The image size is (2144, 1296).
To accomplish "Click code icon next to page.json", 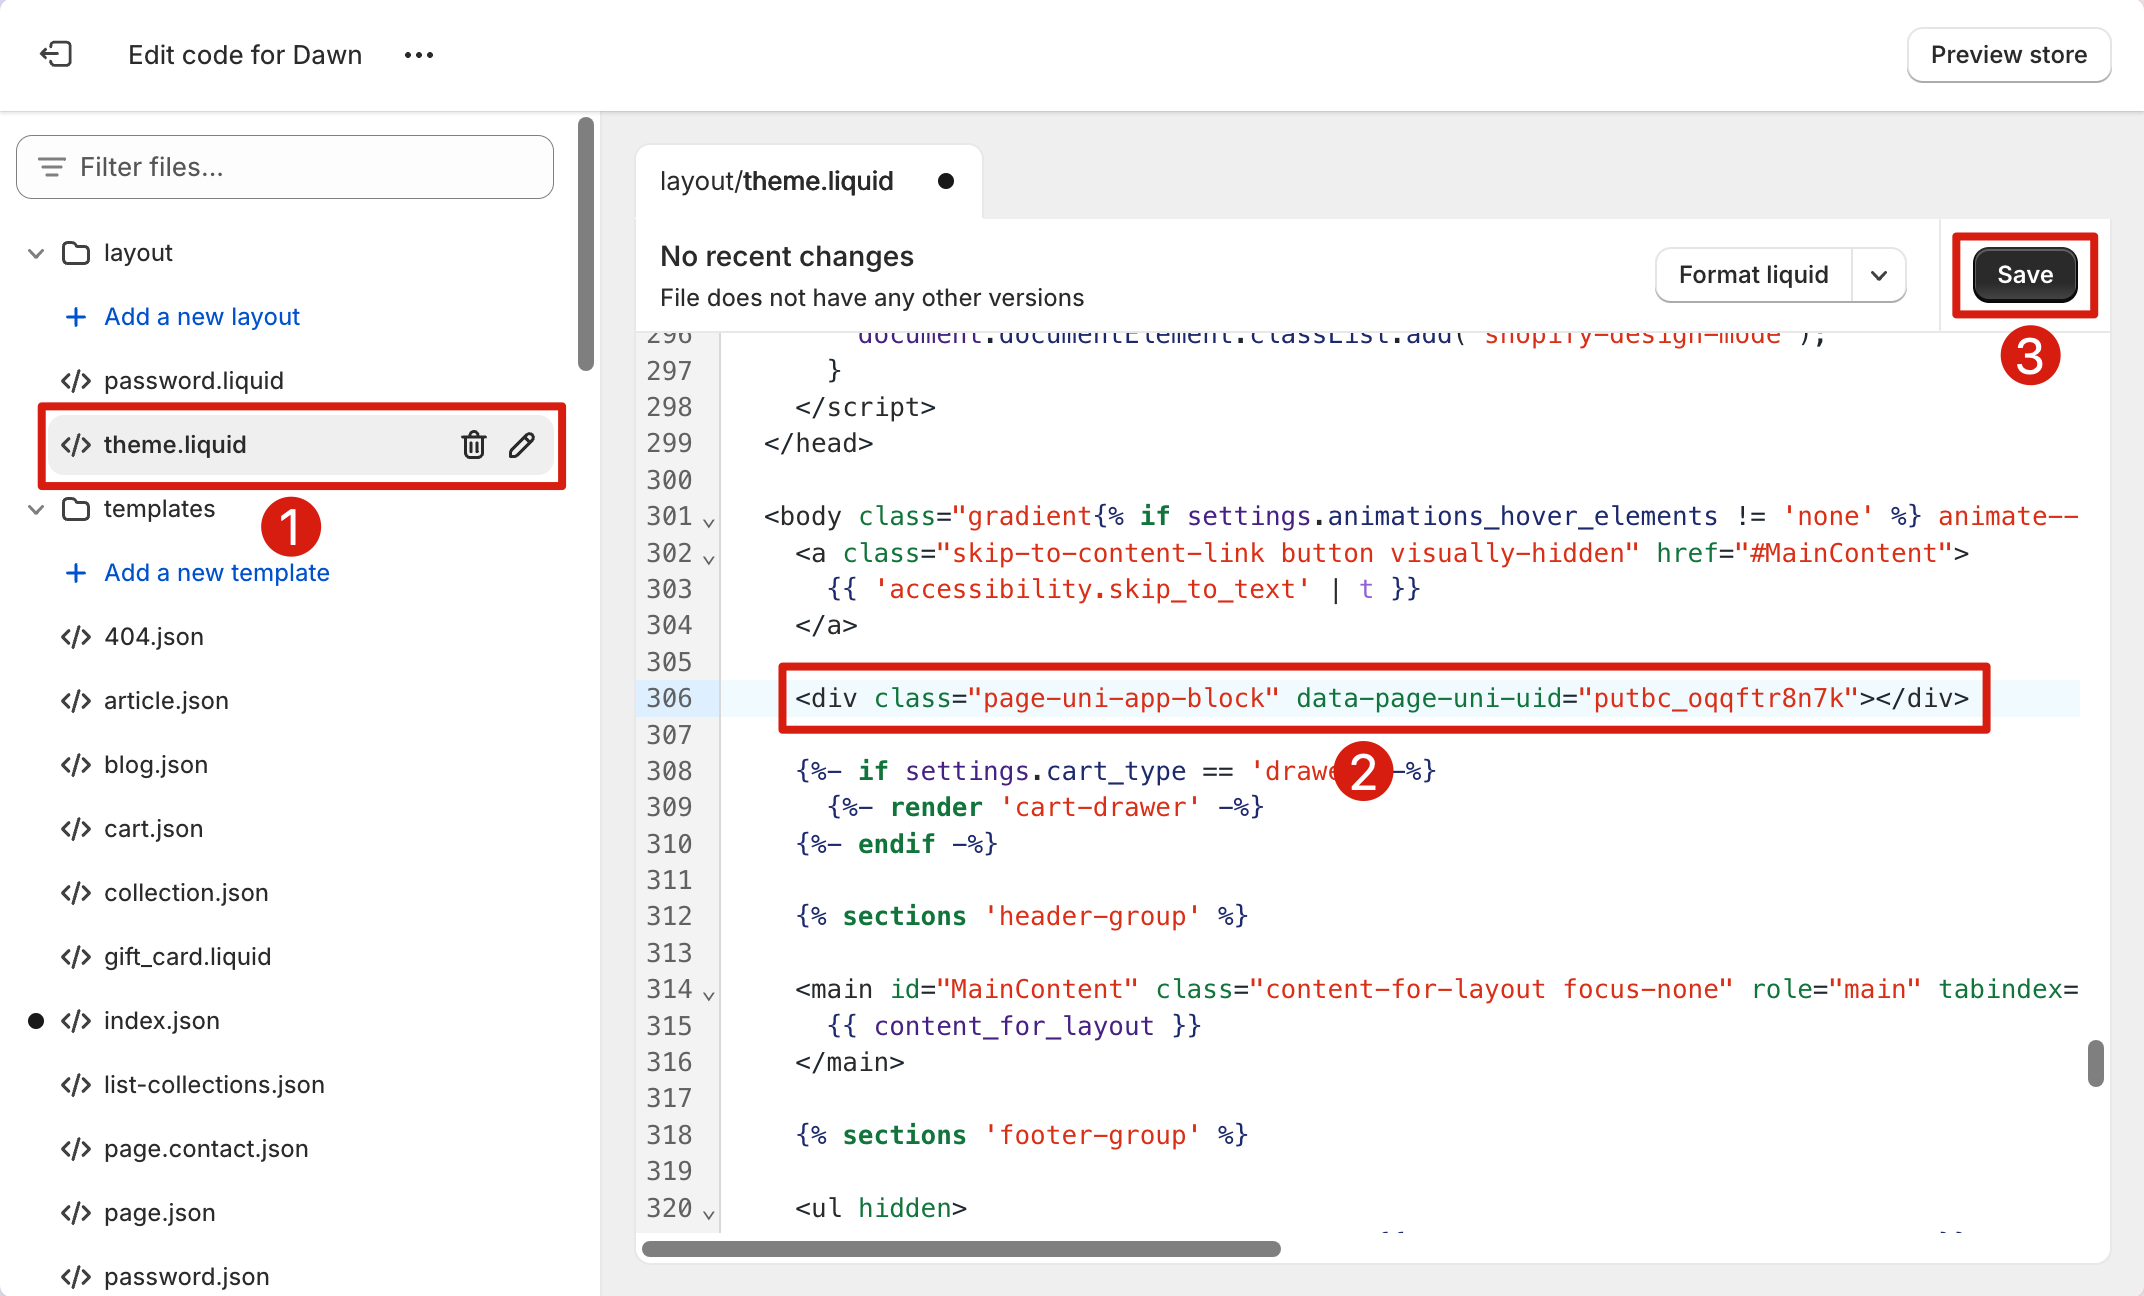I will (x=76, y=1213).
